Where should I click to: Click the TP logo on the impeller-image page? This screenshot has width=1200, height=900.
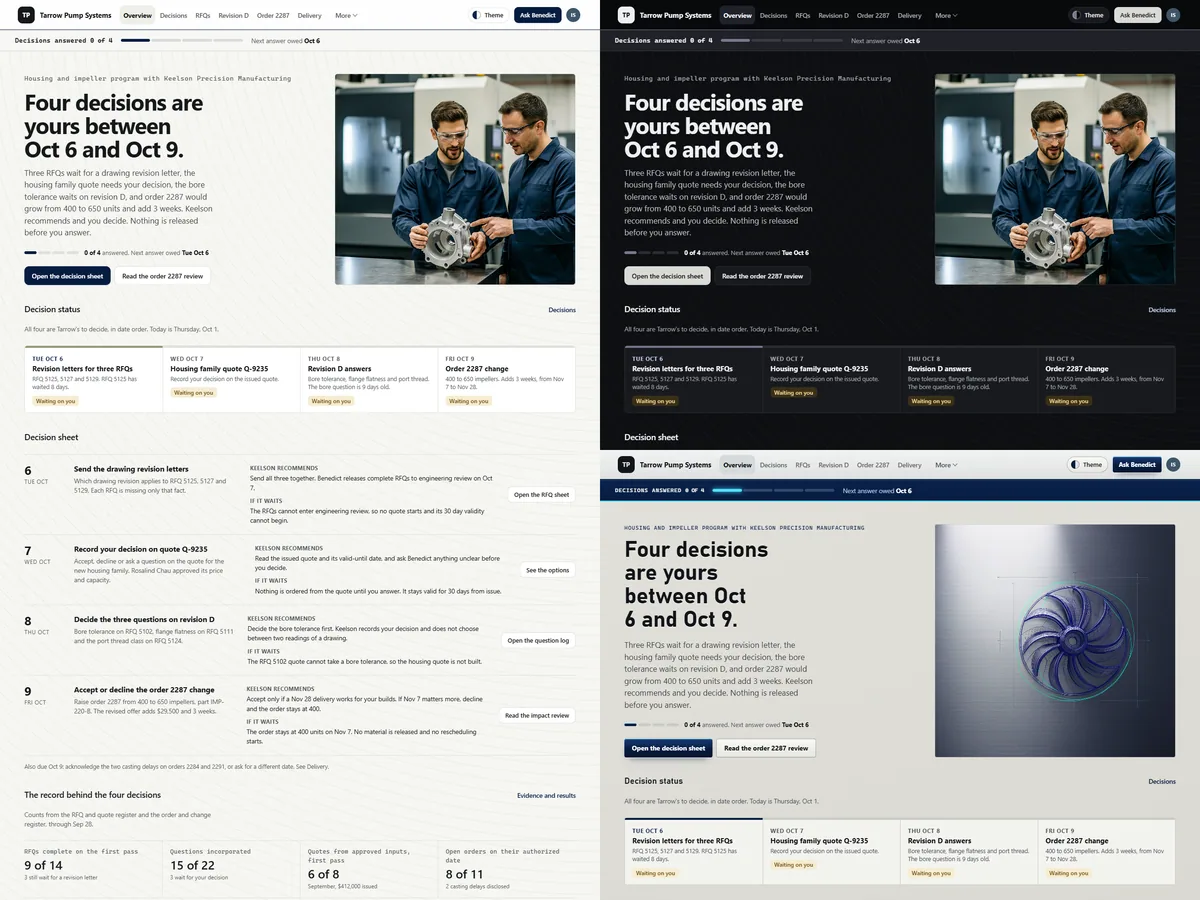(x=625, y=464)
